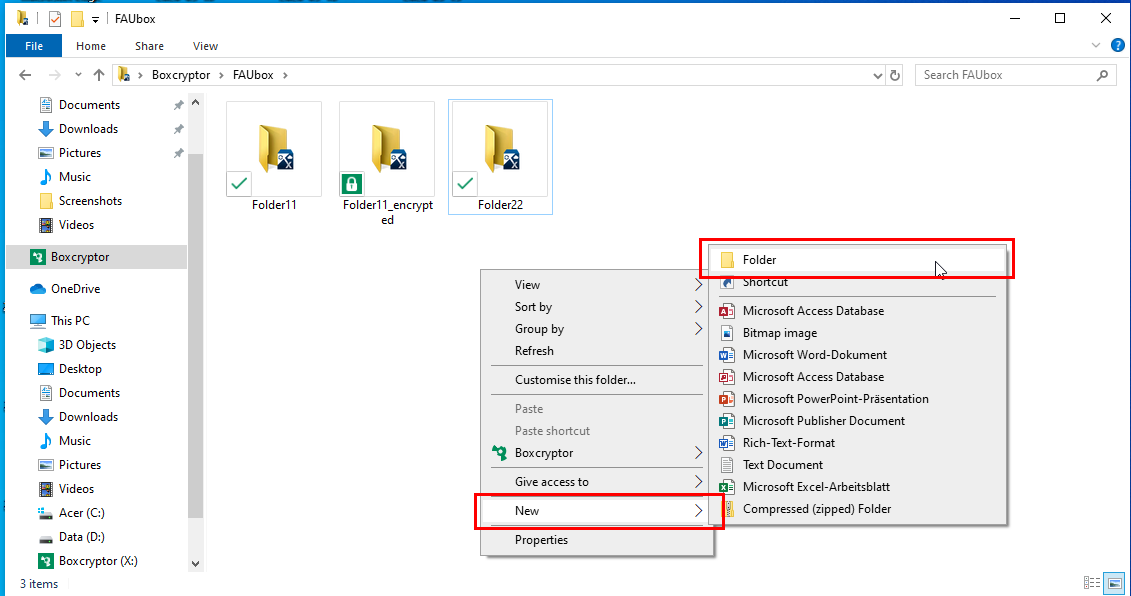
Task: Expand the View submenu
Action: (x=597, y=285)
